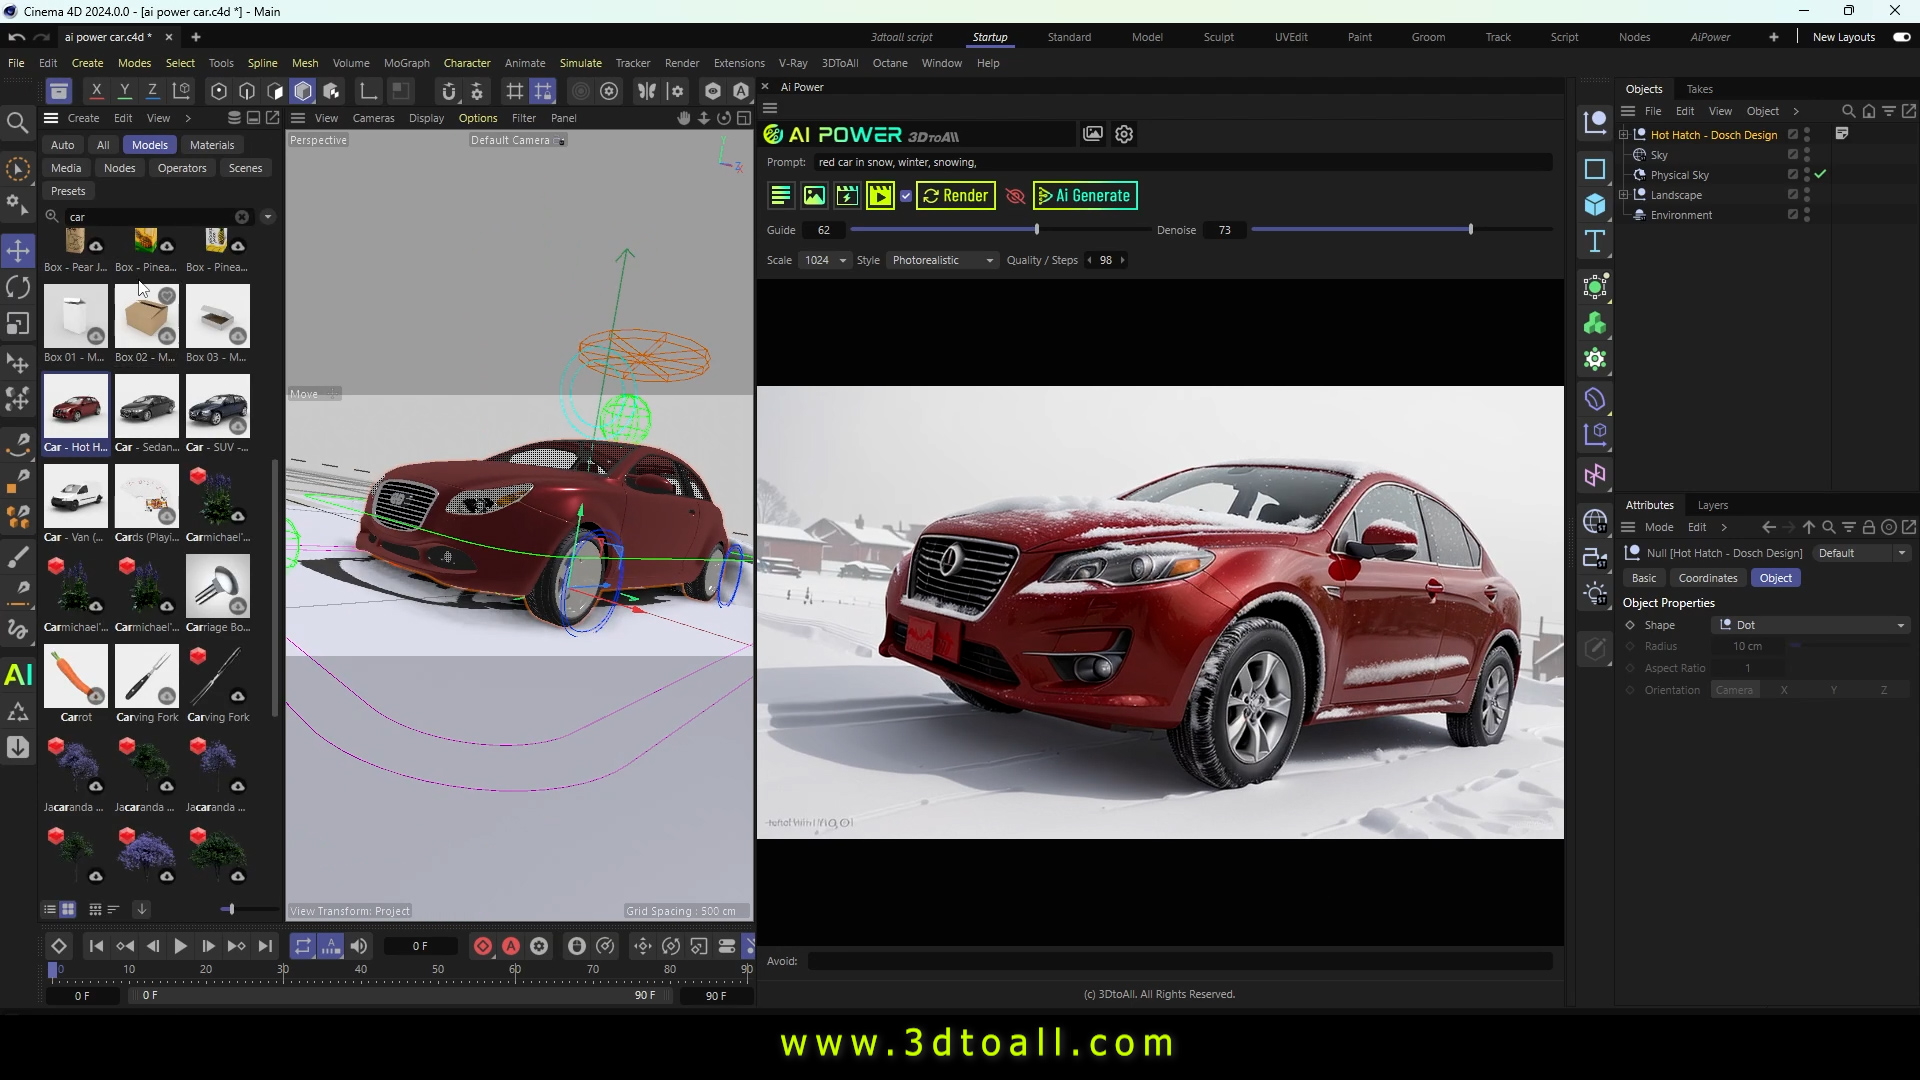Open AI Power settings gear icon
The image size is (1920, 1080).
click(x=1124, y=134)
